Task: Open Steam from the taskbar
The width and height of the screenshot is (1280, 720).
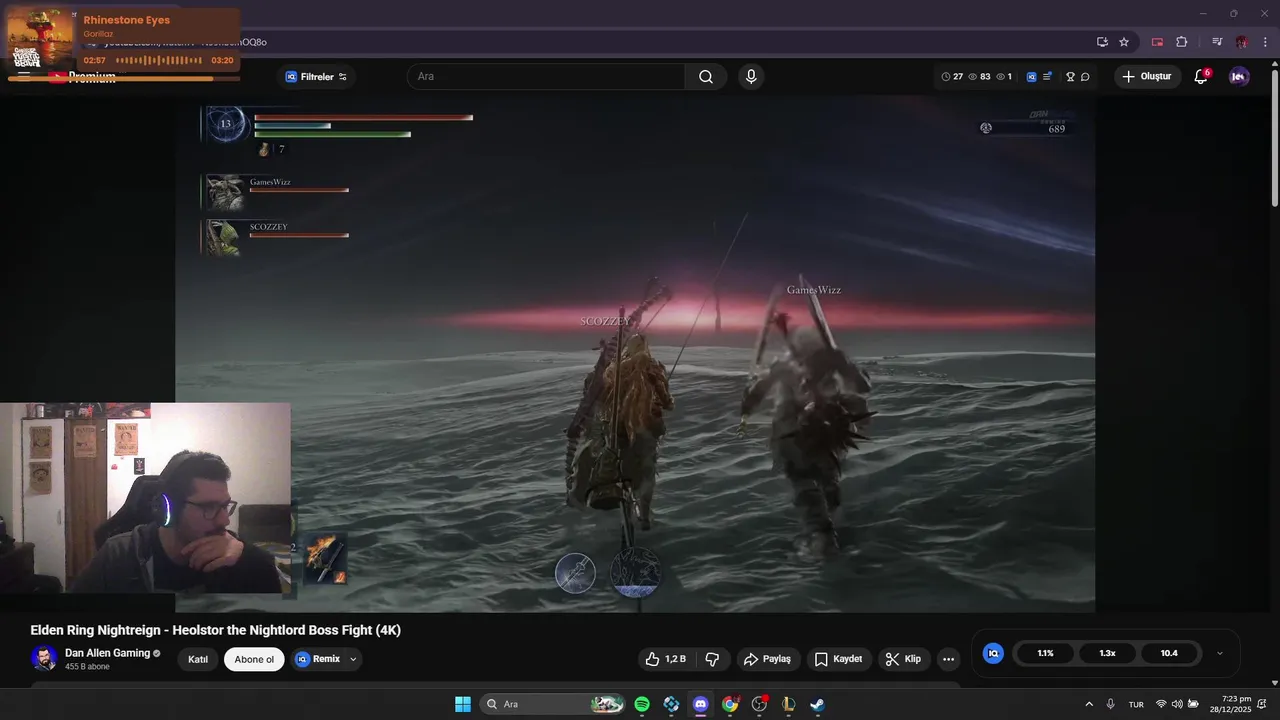Action: point(817,704)
